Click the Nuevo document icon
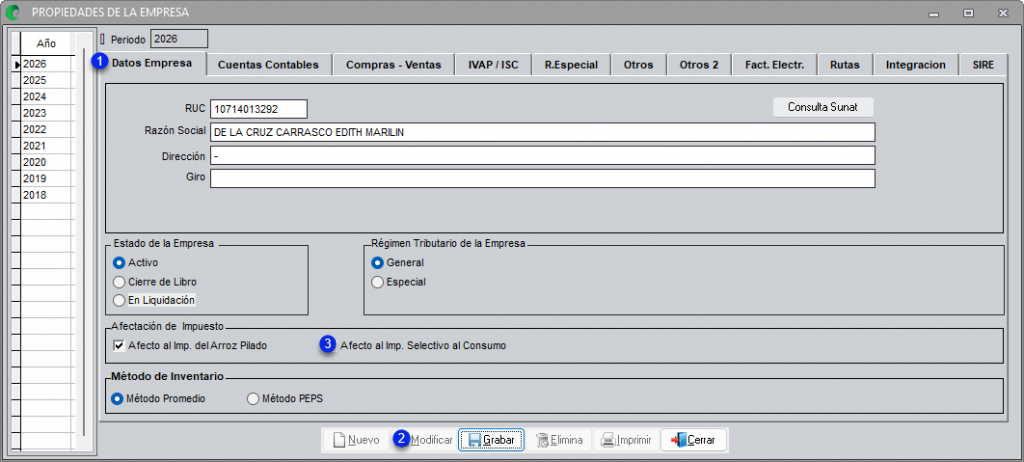The height and width of the screenshot is (462, 1024). [339, 440]
